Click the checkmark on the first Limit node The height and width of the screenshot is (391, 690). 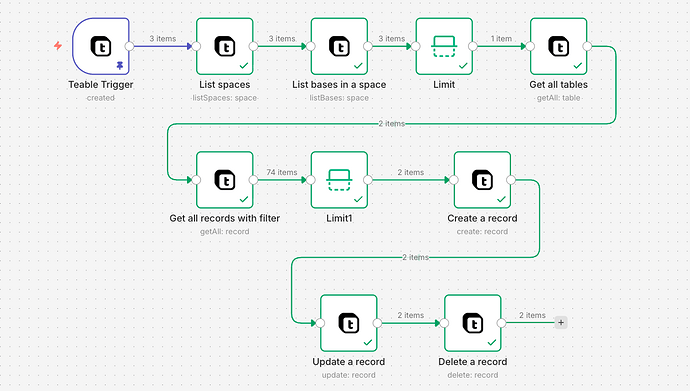point(463,66)
